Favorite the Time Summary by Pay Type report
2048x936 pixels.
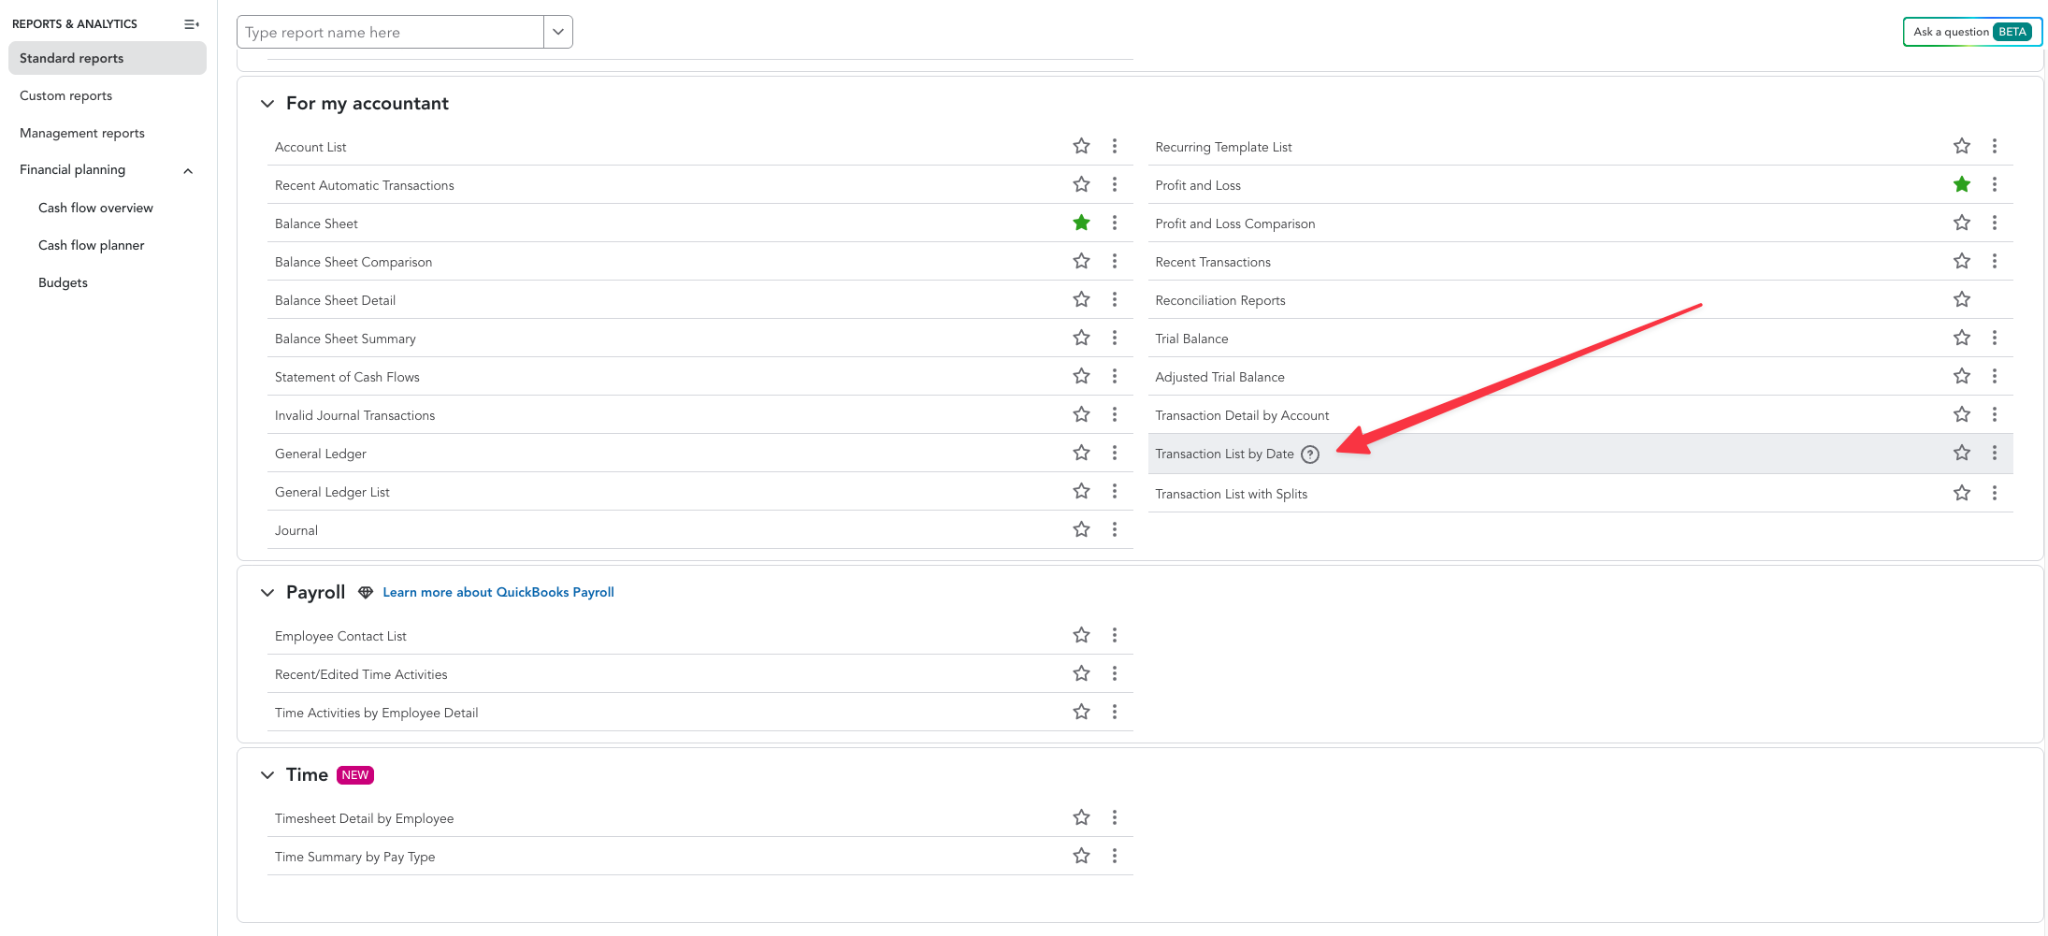[x=1081, y=856]
